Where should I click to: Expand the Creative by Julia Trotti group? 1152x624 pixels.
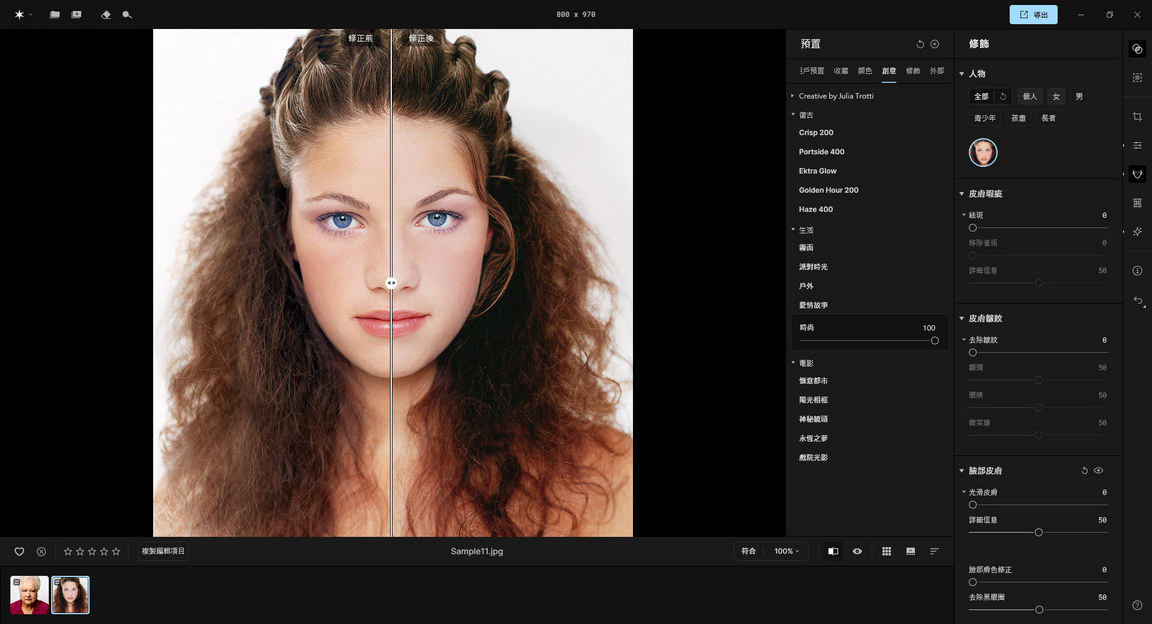pos(835,96)
